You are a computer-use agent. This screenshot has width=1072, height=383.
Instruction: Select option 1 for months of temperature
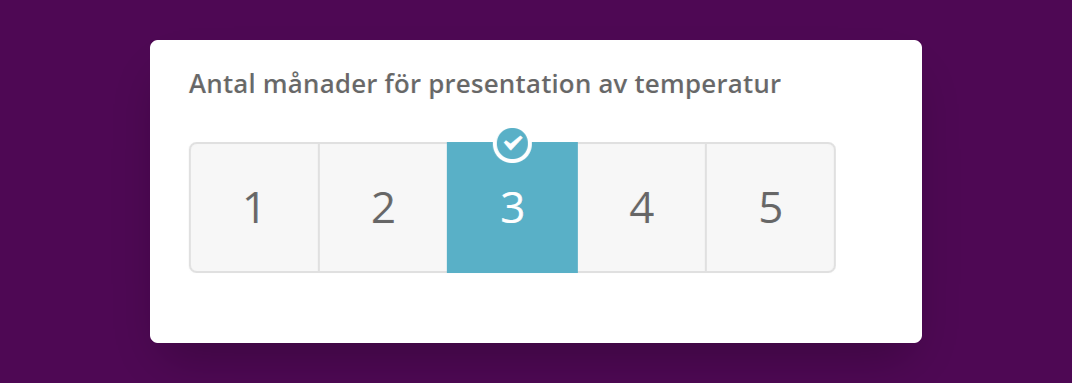click(254, 207)
